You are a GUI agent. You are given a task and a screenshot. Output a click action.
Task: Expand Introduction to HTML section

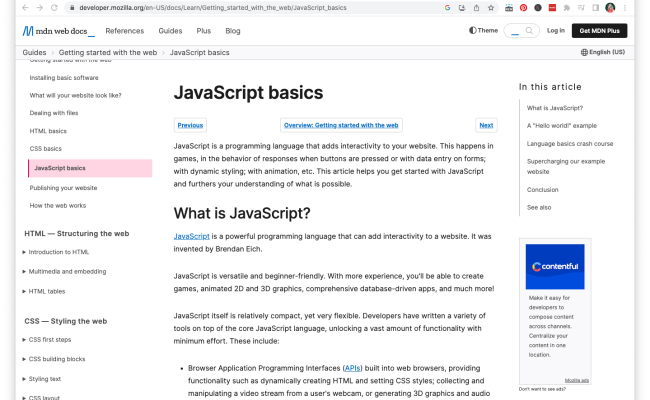pos(56,252)
